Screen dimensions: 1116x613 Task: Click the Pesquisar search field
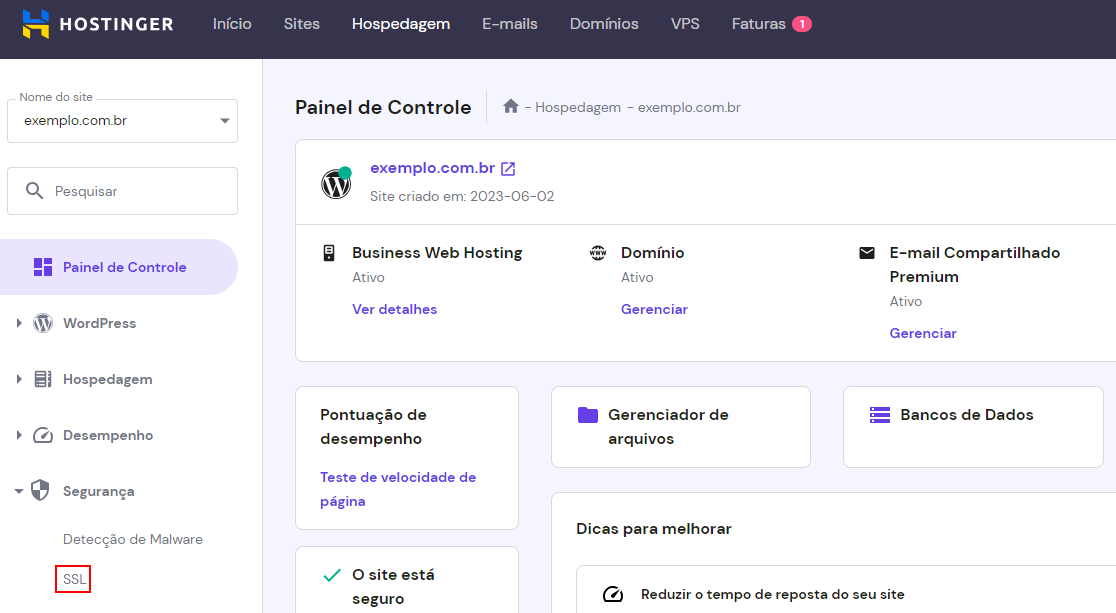[x=122, y=190]
